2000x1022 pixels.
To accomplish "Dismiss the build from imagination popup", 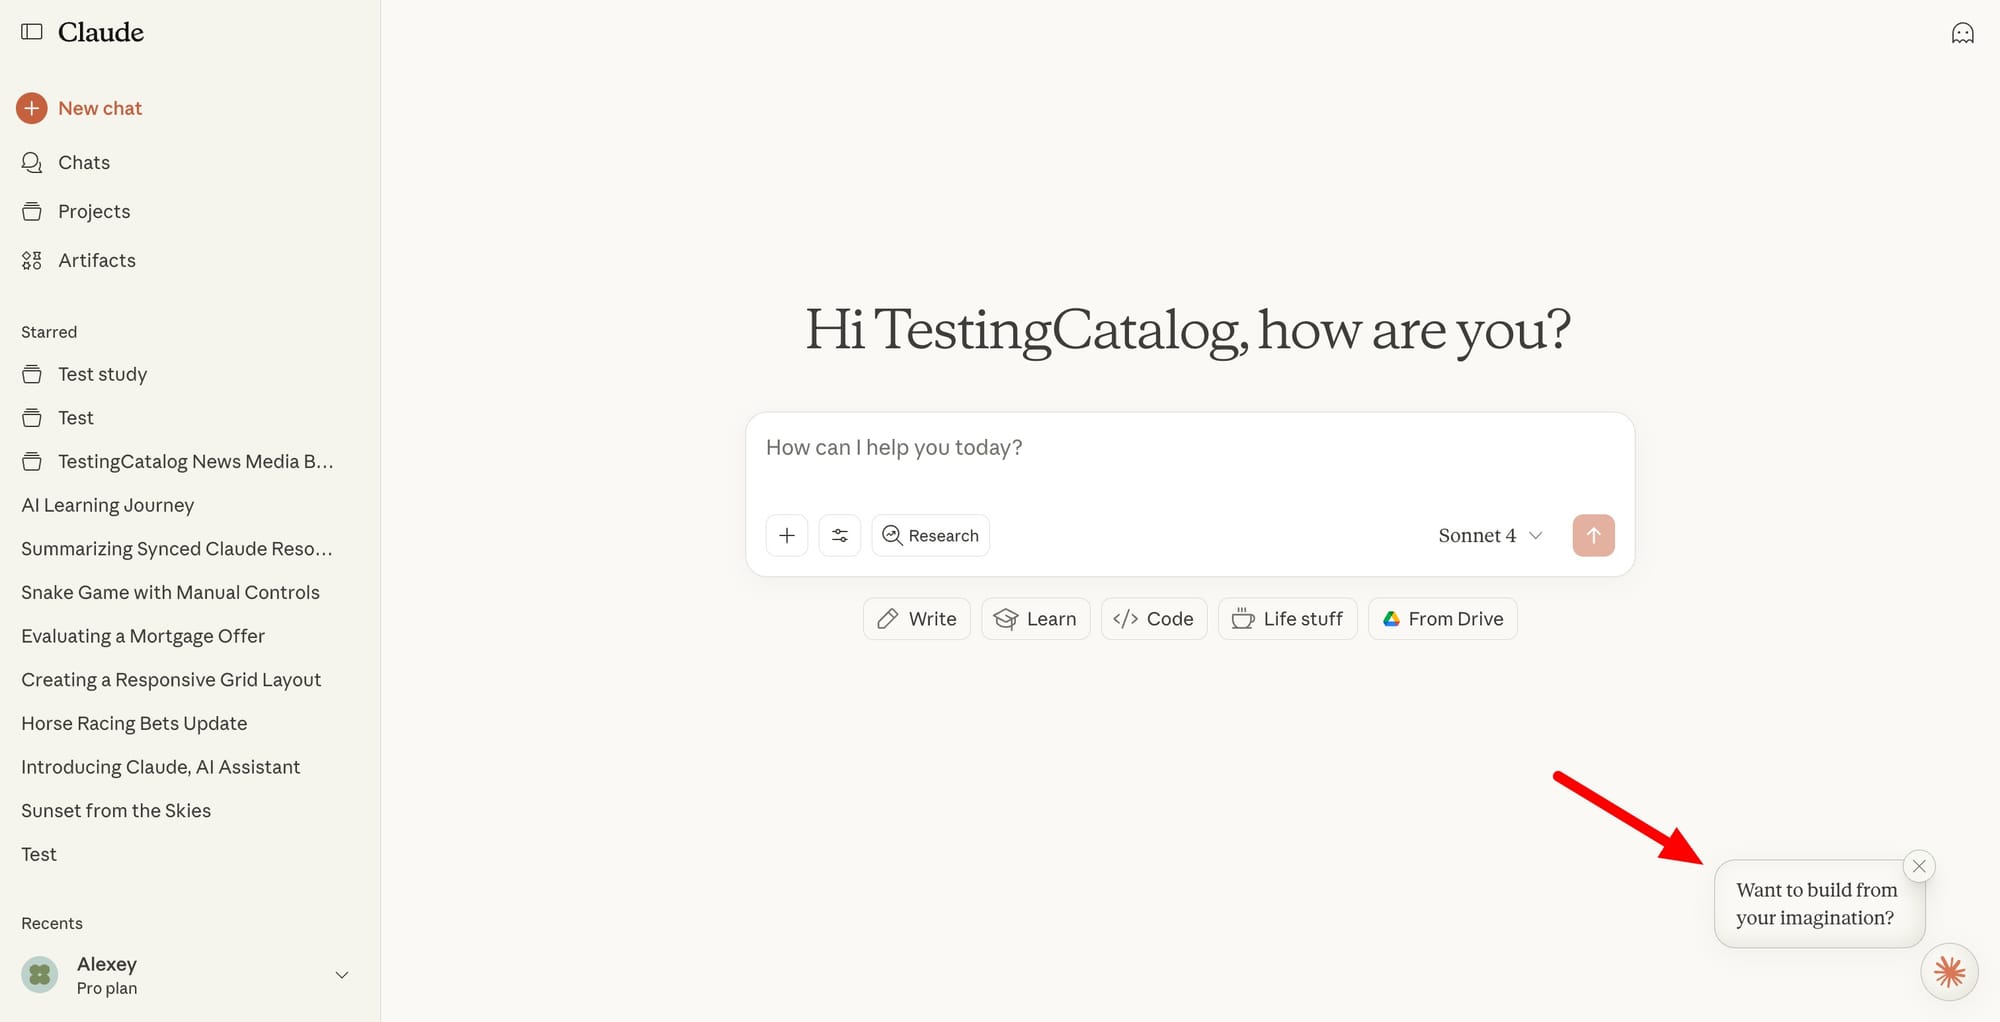I will click(1919, 866).
